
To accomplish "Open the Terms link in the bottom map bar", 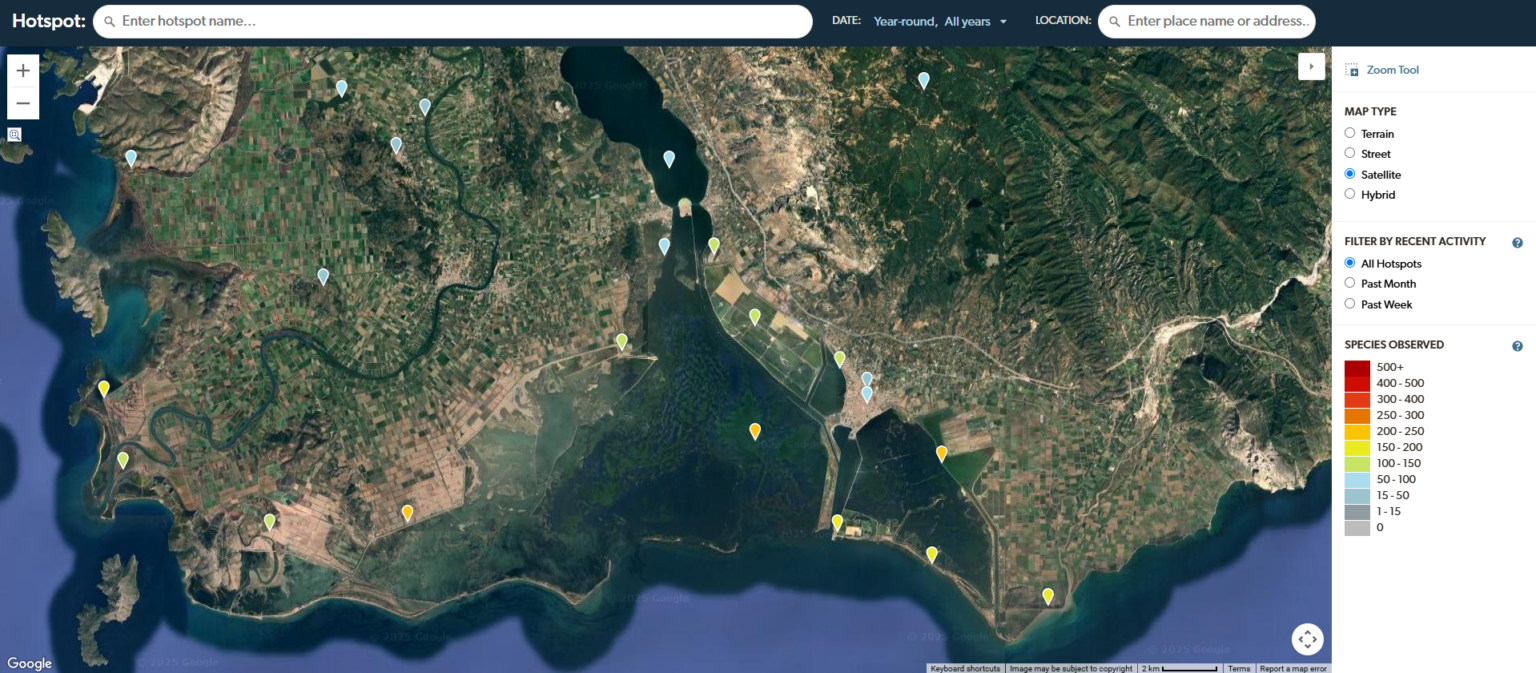I will [x=1239, y=668].
